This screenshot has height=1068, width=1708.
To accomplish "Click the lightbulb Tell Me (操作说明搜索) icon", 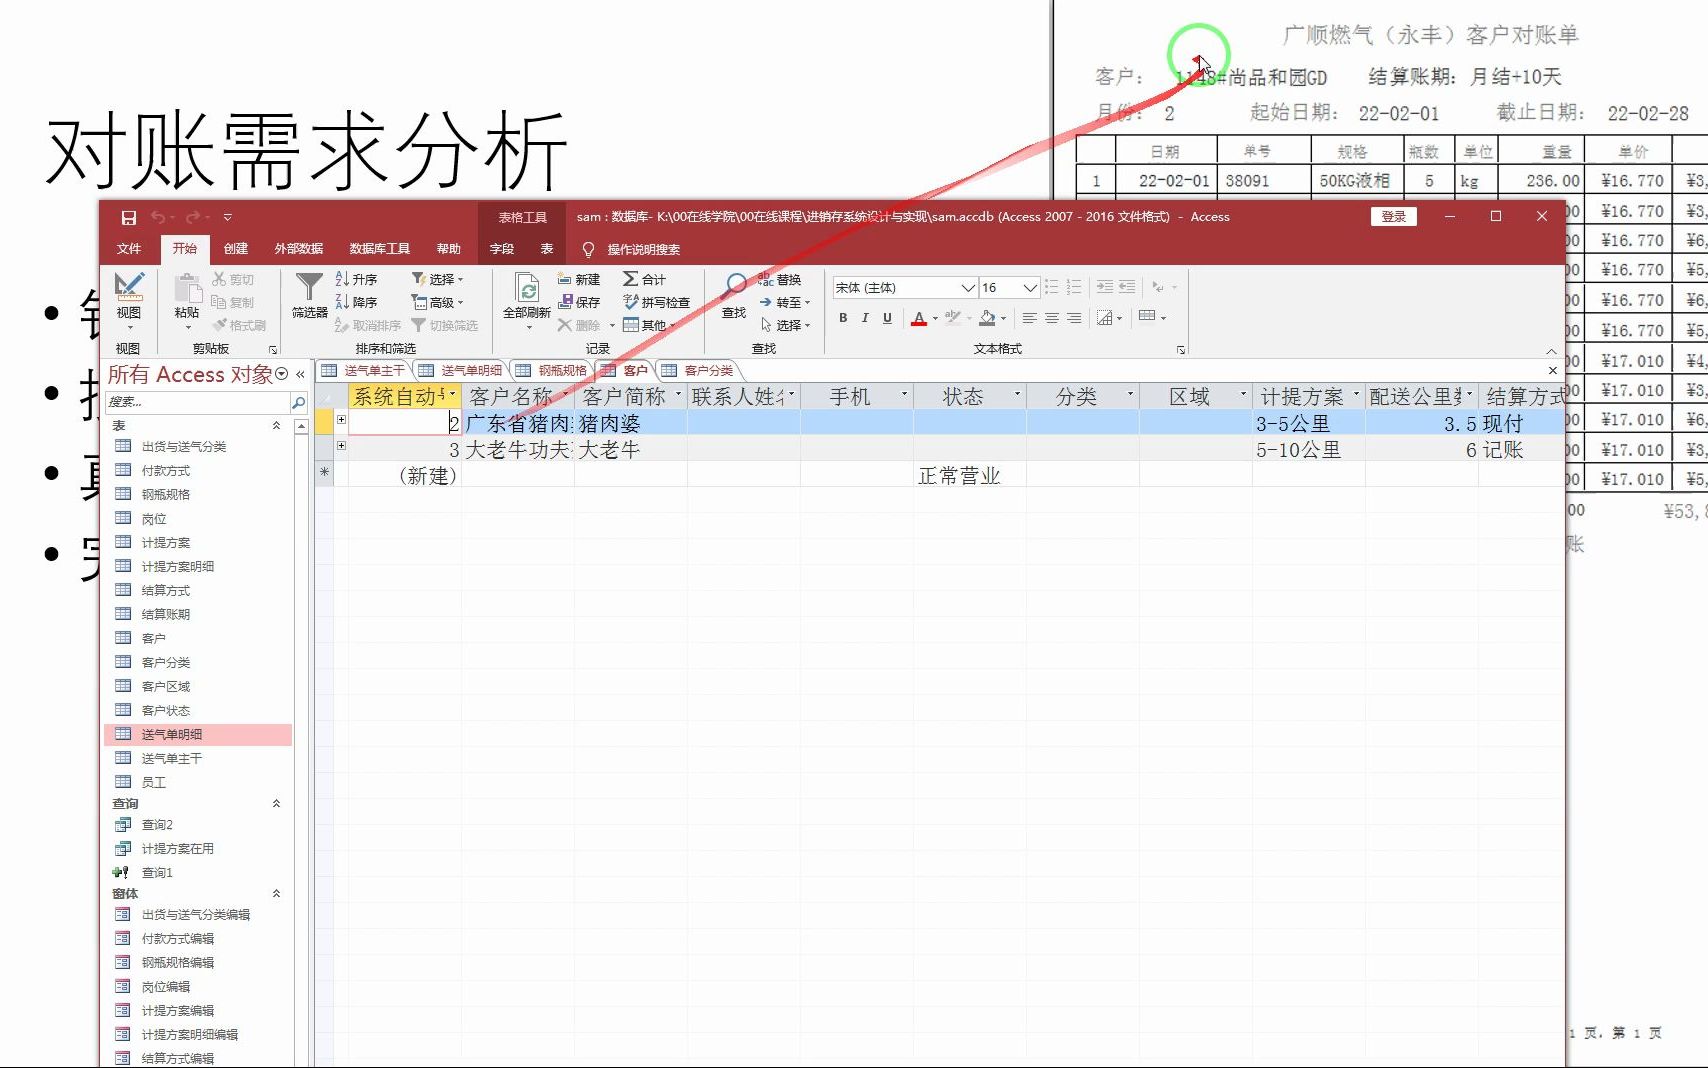I will [588, 249].
